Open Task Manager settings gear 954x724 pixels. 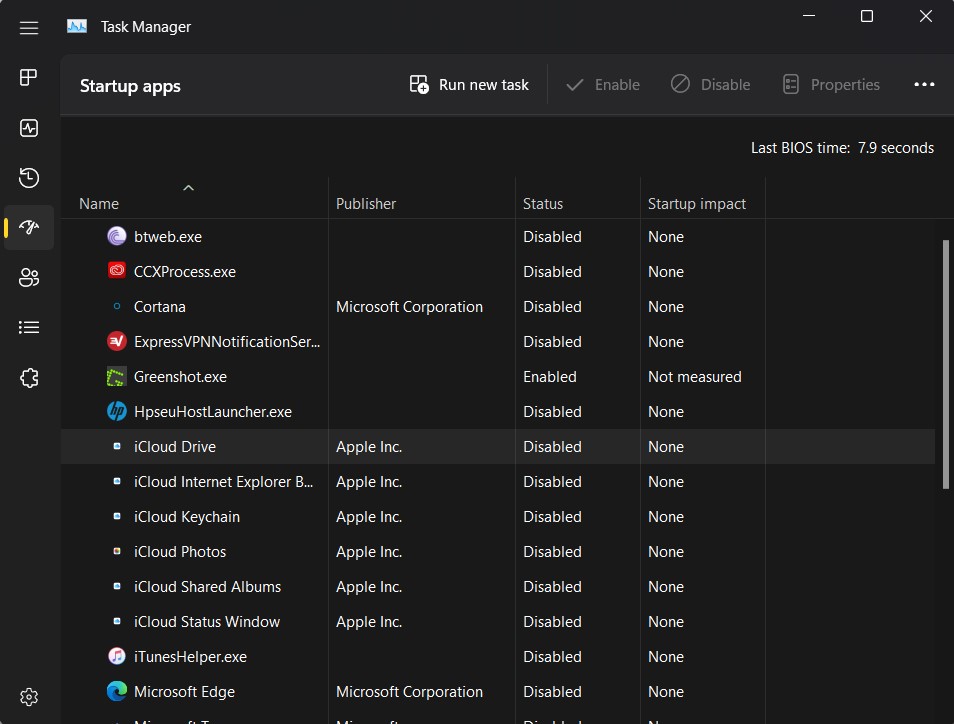[x=29, y=696]
